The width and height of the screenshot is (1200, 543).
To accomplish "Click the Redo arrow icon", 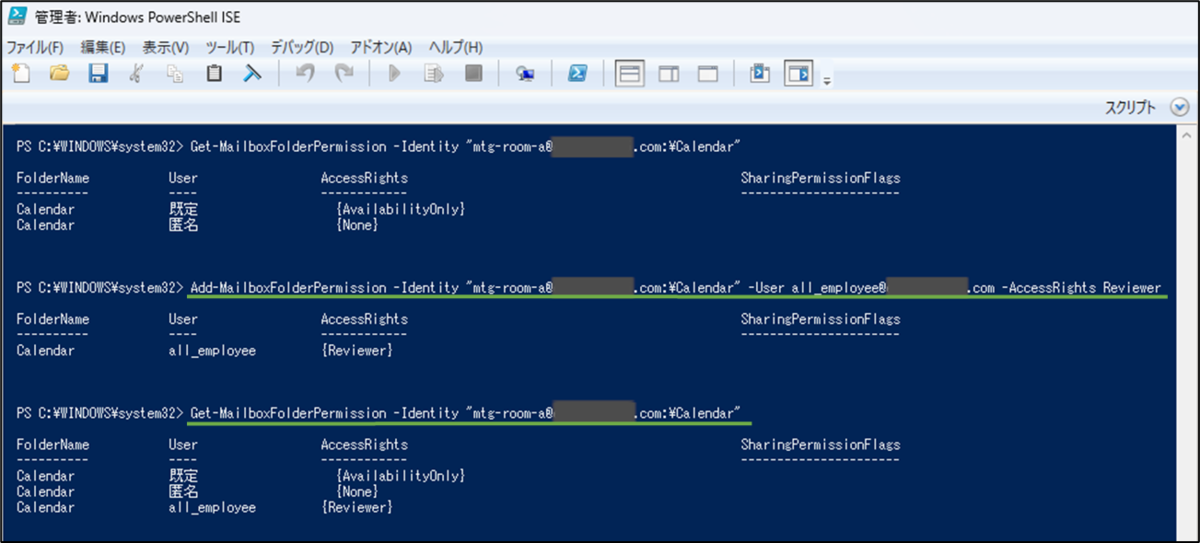I will (344, 73).
